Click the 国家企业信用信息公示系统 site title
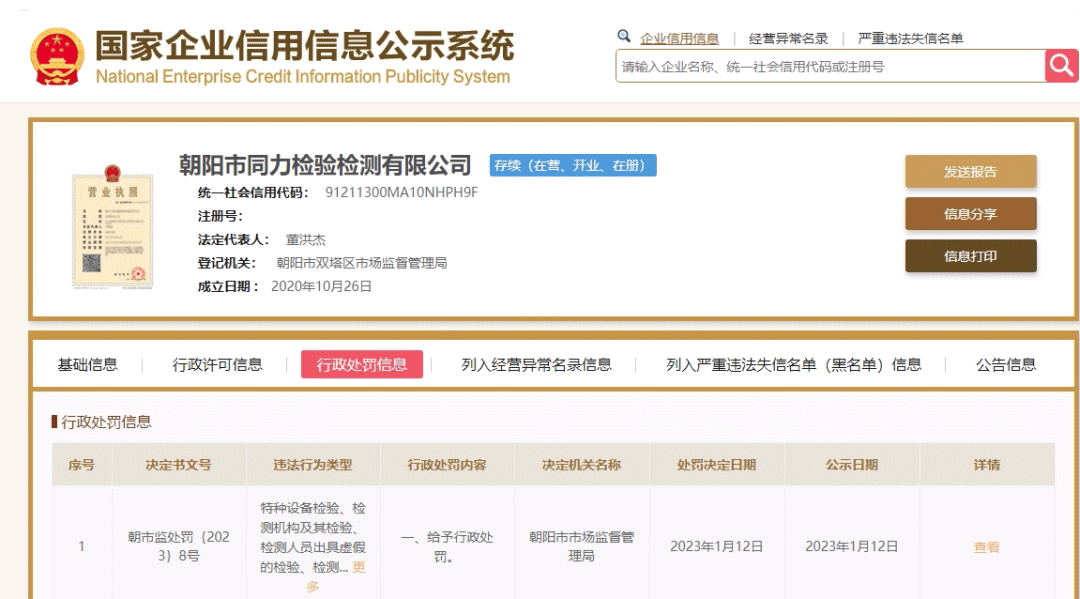Image resolution: width=1080 pixels, height=599 pixels. click(304, 46)
